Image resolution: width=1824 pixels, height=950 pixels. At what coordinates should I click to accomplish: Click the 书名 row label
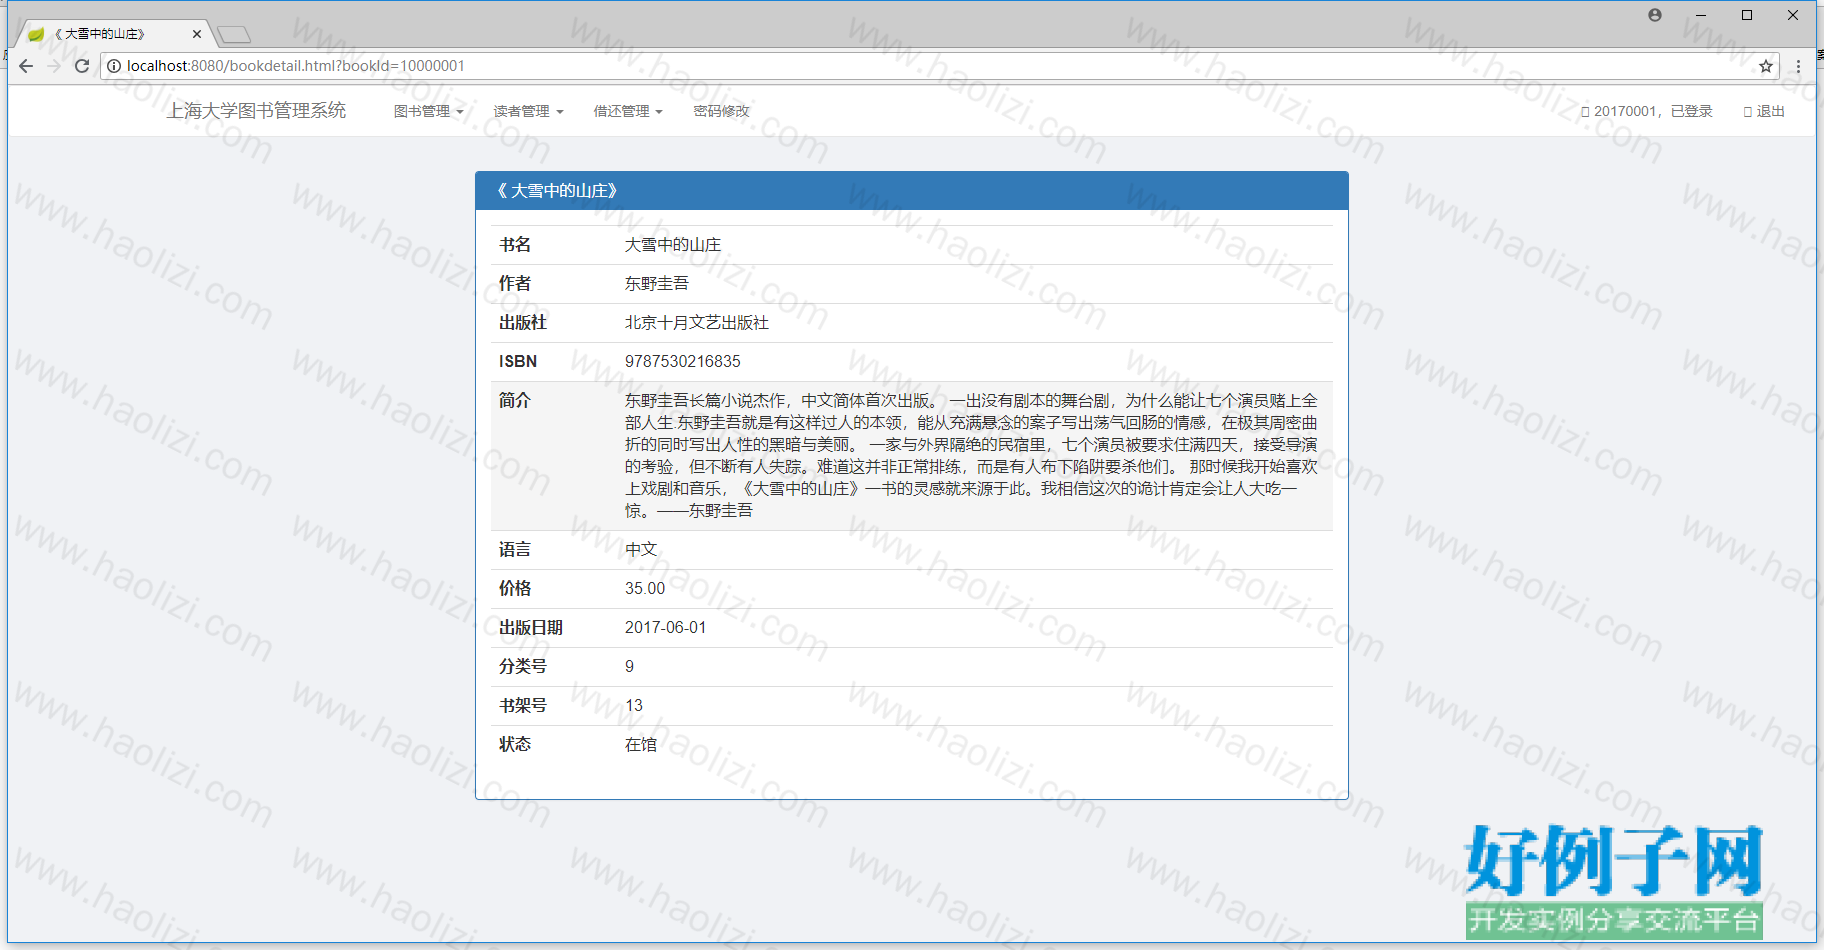coord(515,245)
